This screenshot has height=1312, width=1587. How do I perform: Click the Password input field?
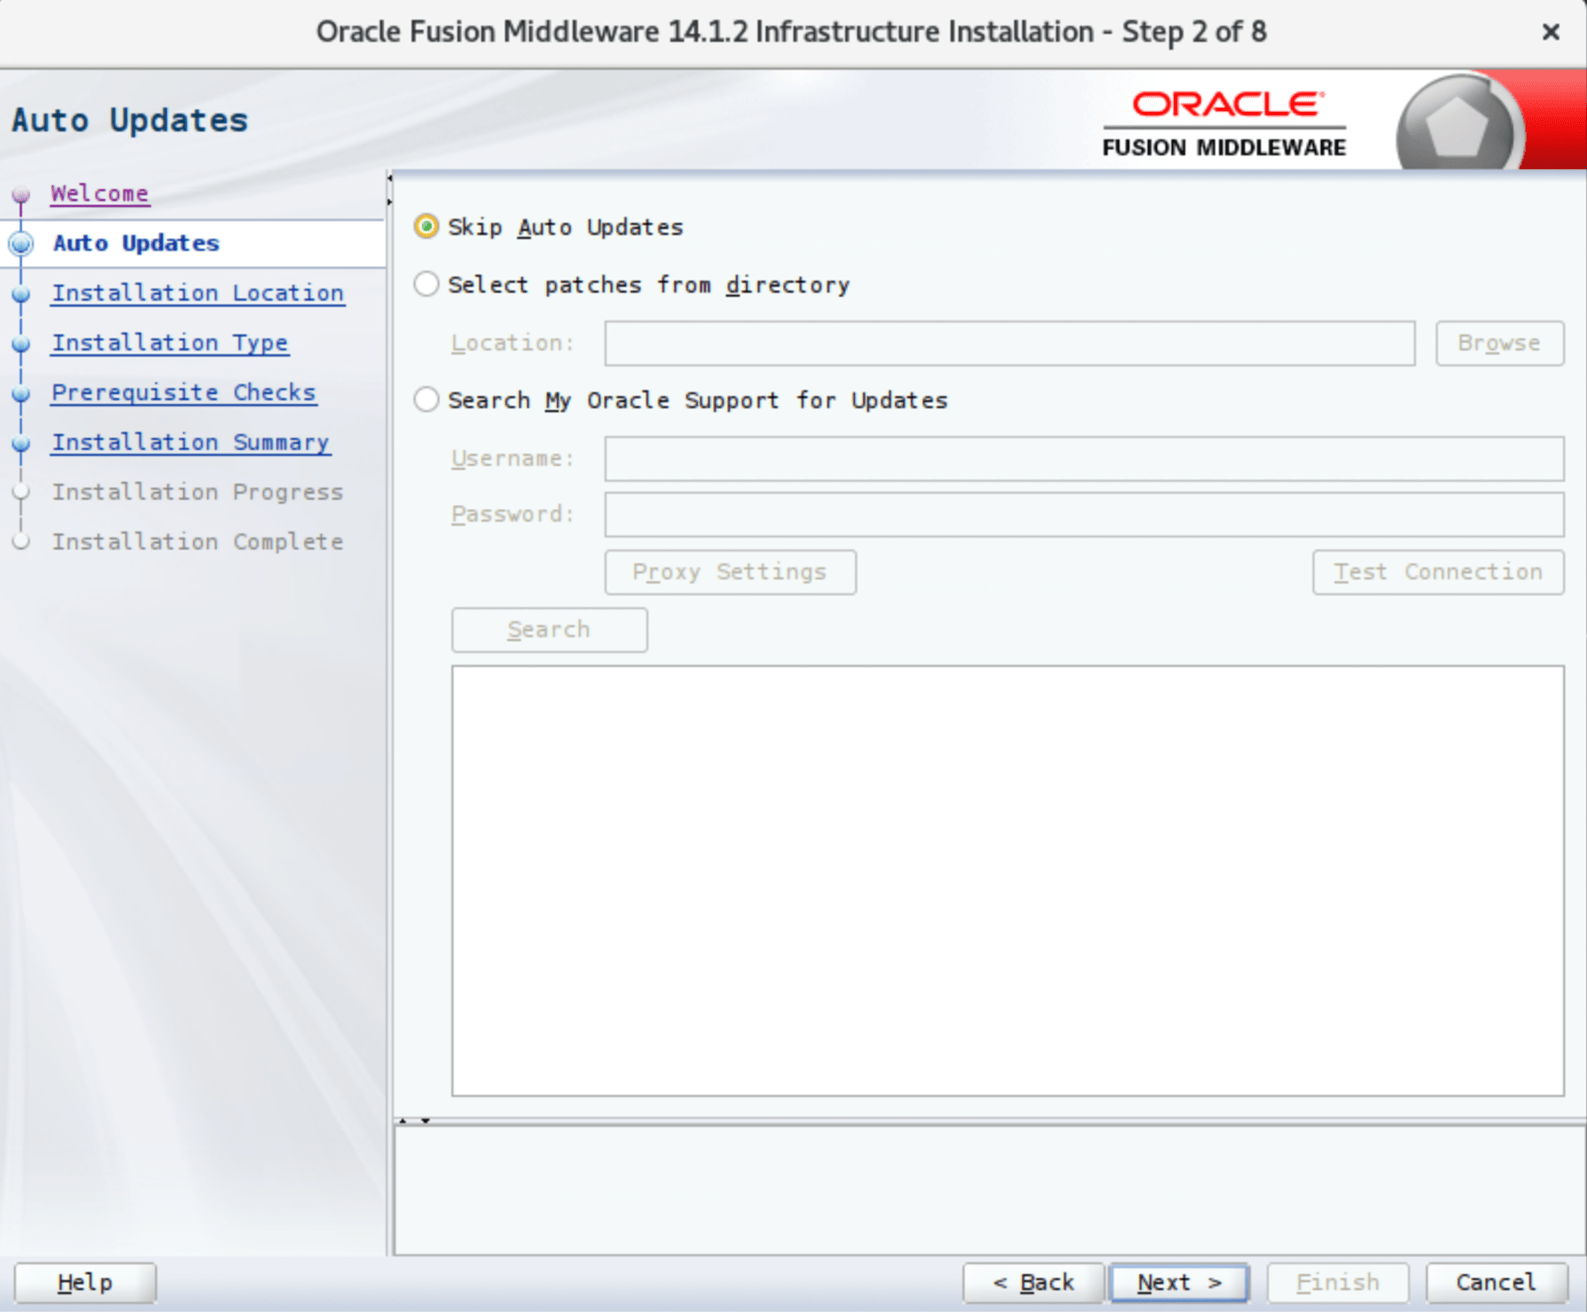pyautogui.click(x=1084, y=514)
